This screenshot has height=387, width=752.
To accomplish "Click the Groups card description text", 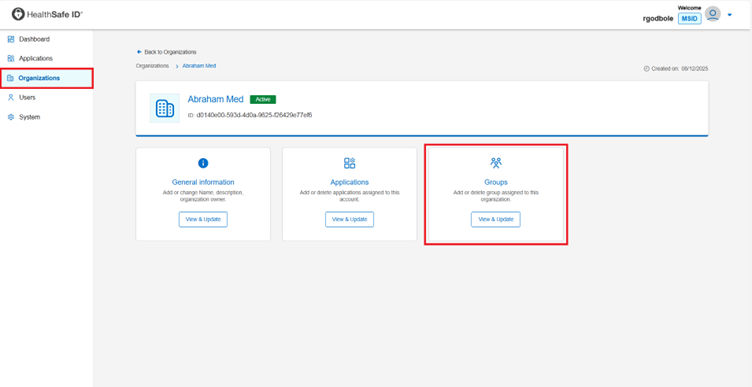I will [496, 196].
